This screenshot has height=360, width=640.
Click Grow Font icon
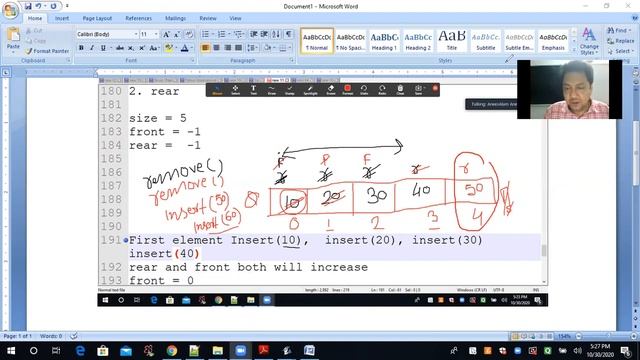coord(167,34)
